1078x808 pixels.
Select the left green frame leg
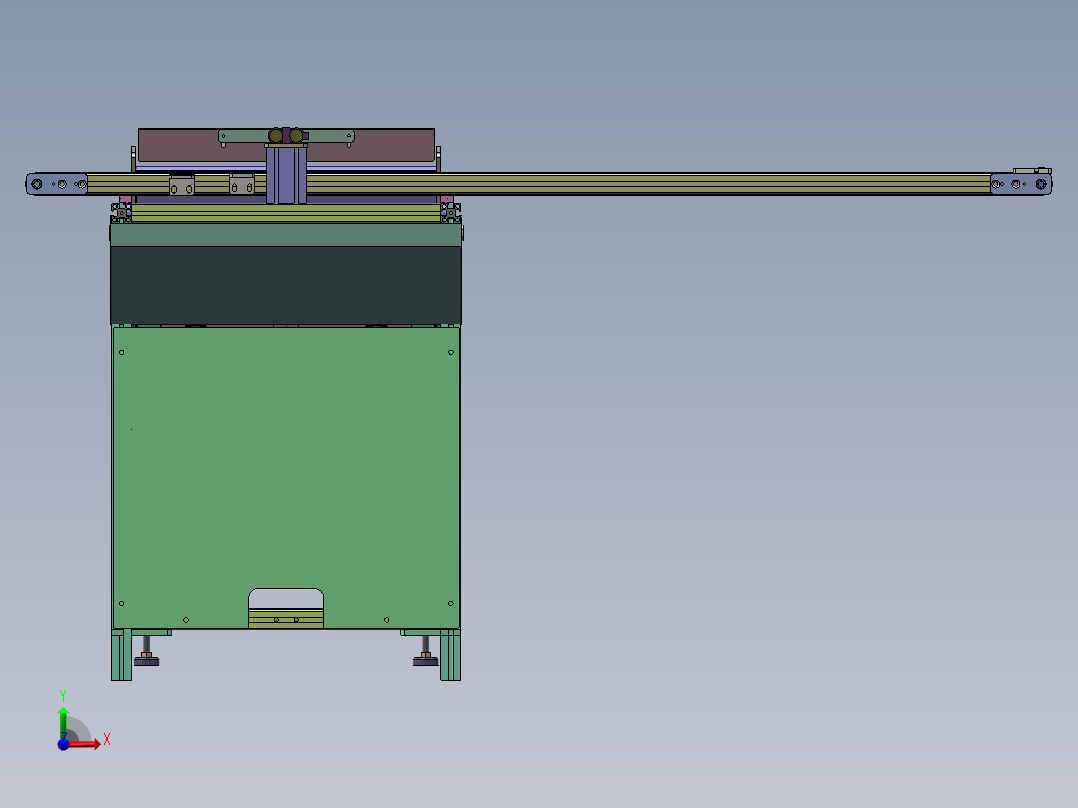tap(121, 655)
